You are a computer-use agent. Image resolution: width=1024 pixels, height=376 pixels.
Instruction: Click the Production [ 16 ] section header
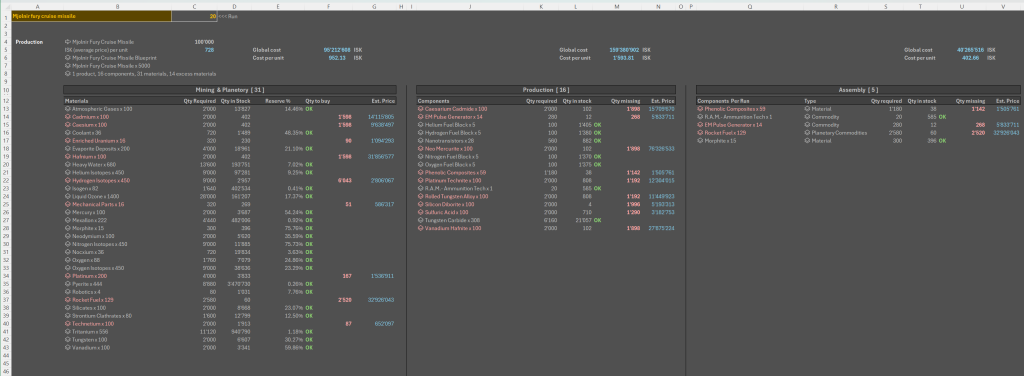click(x=547, y=89)
